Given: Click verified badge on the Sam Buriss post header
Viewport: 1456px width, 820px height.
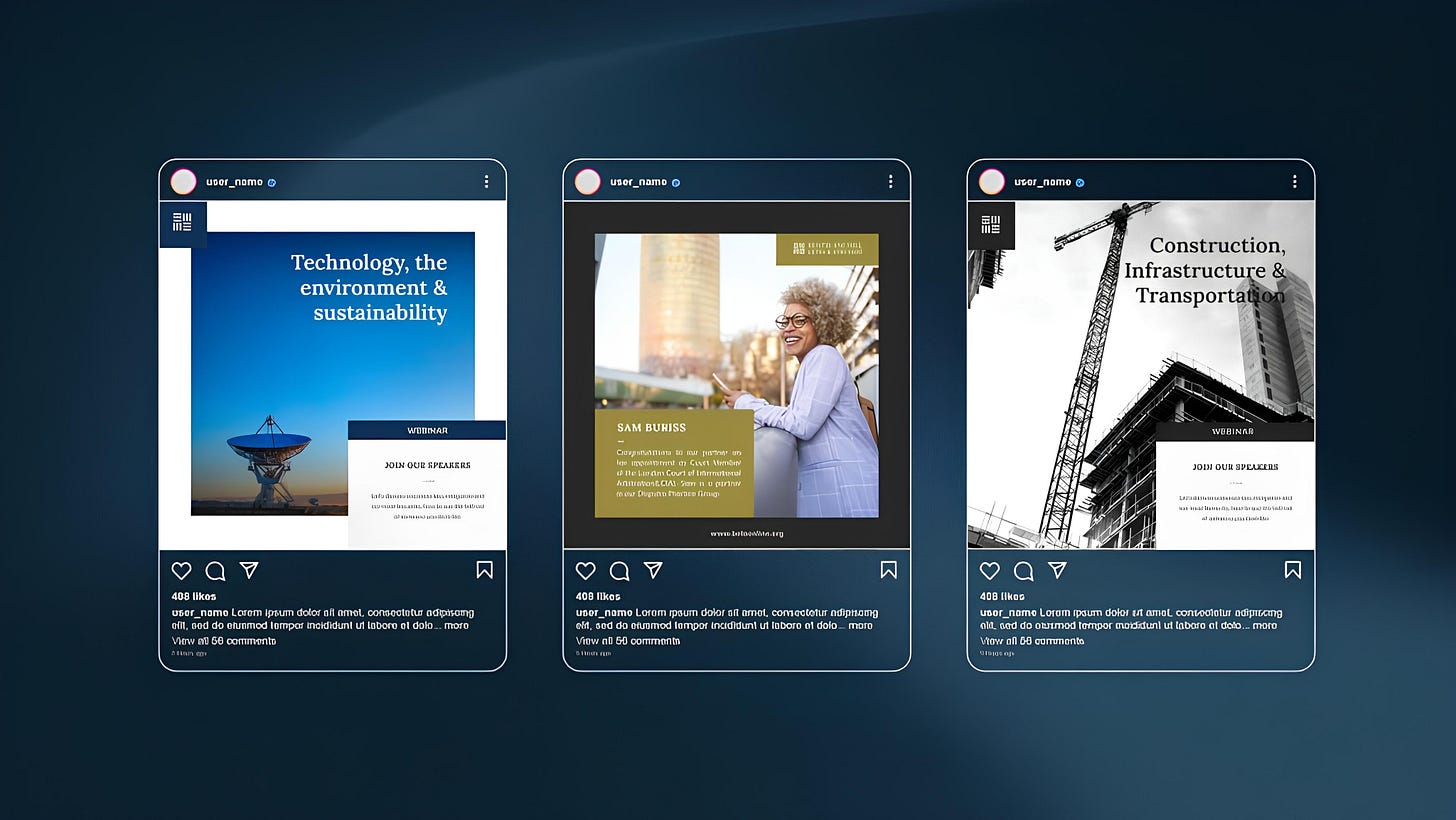Looking at the screenshot, I should pyautogui.click(x=676, y=183).
